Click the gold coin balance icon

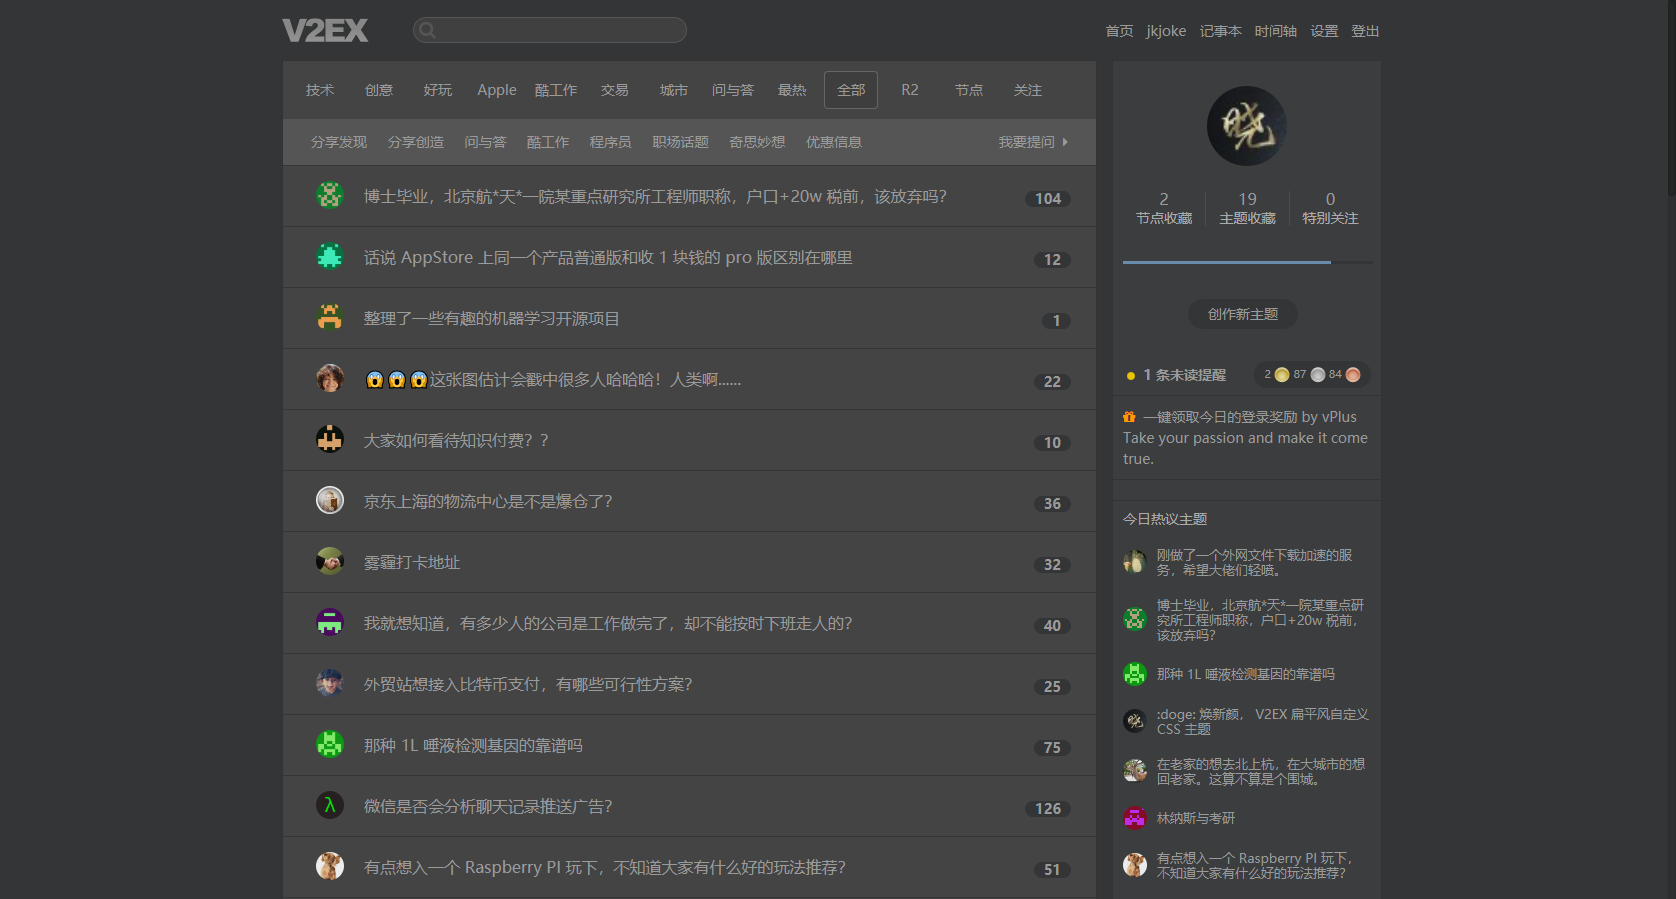[1282, 375]
